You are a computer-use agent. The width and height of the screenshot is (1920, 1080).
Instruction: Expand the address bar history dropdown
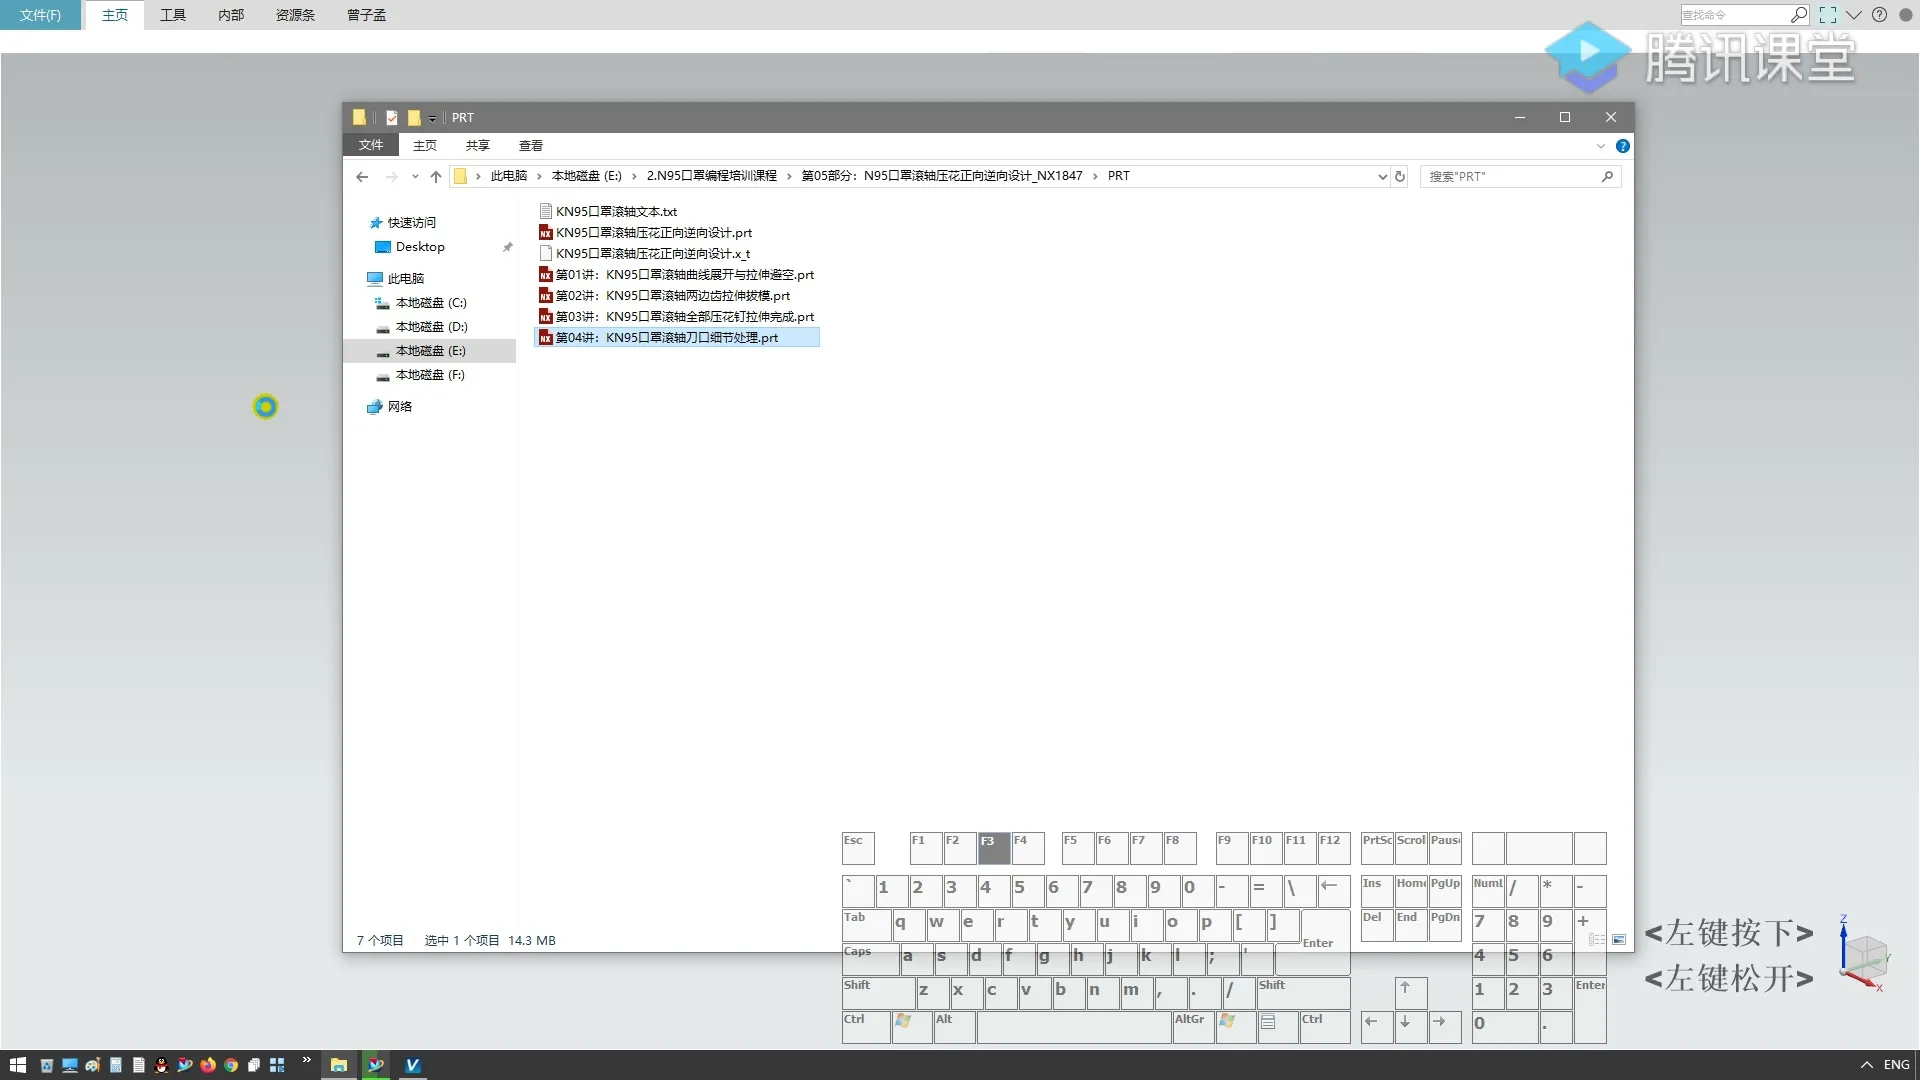pyautogui.click(x=1382, y=176)
